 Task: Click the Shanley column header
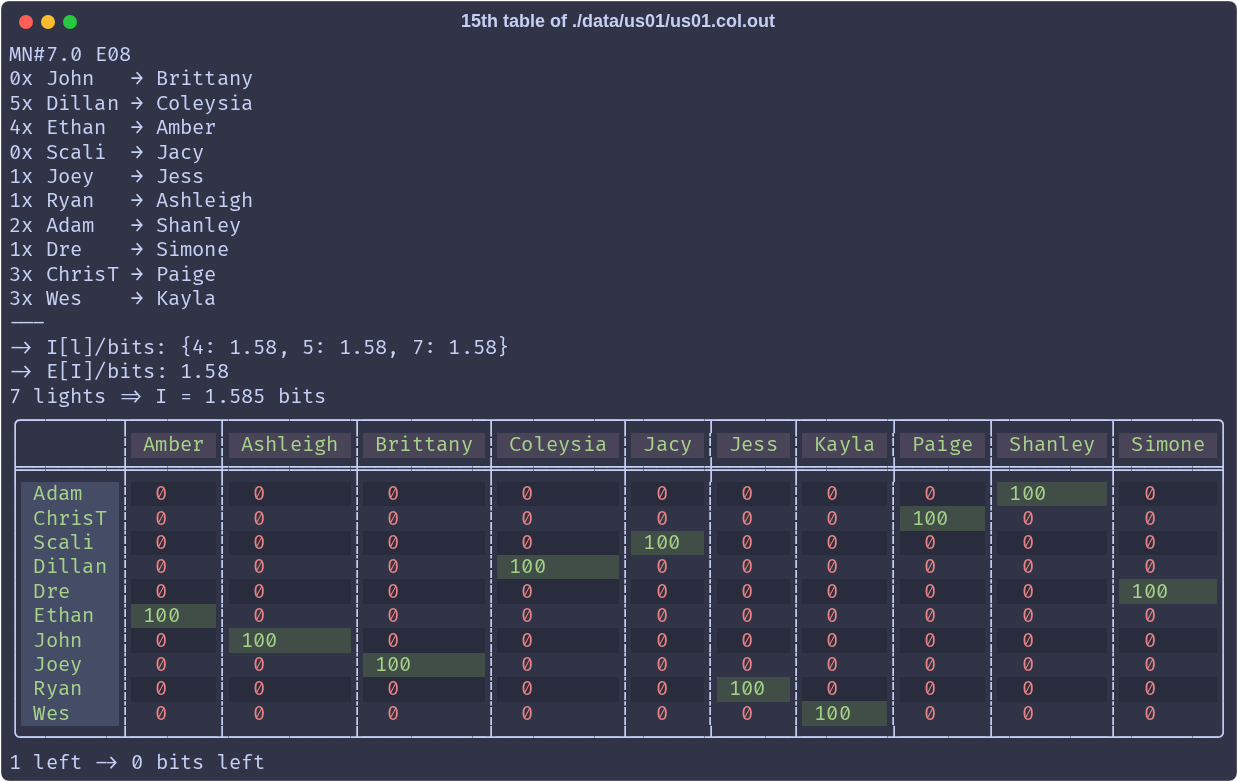(x=1052, y=445)
